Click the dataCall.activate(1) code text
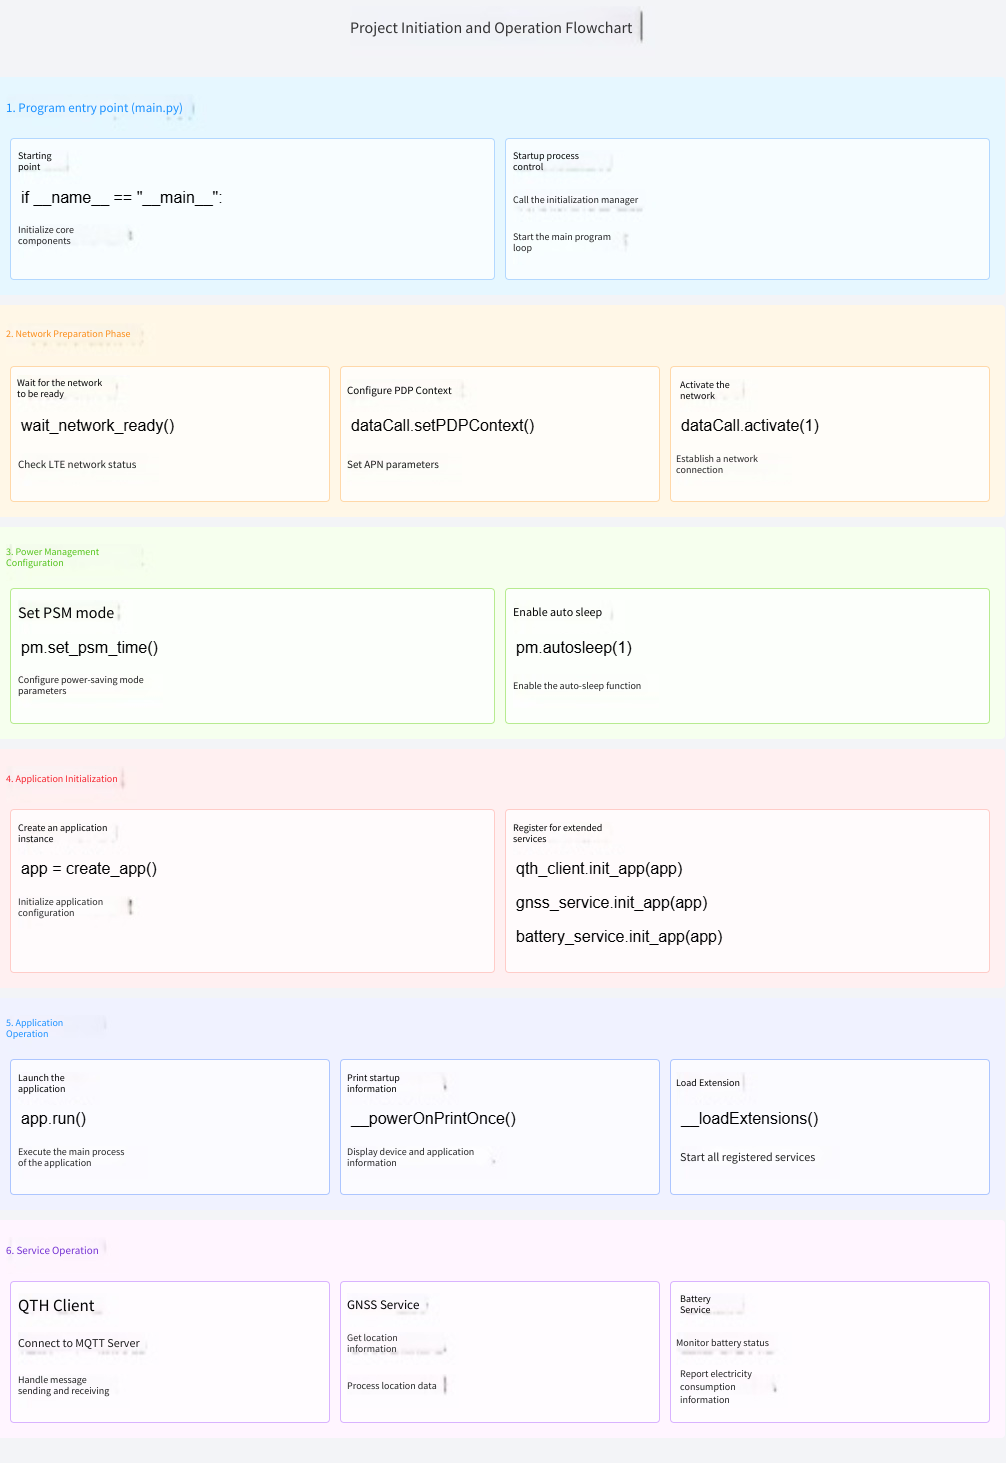 tap(749, 426)
